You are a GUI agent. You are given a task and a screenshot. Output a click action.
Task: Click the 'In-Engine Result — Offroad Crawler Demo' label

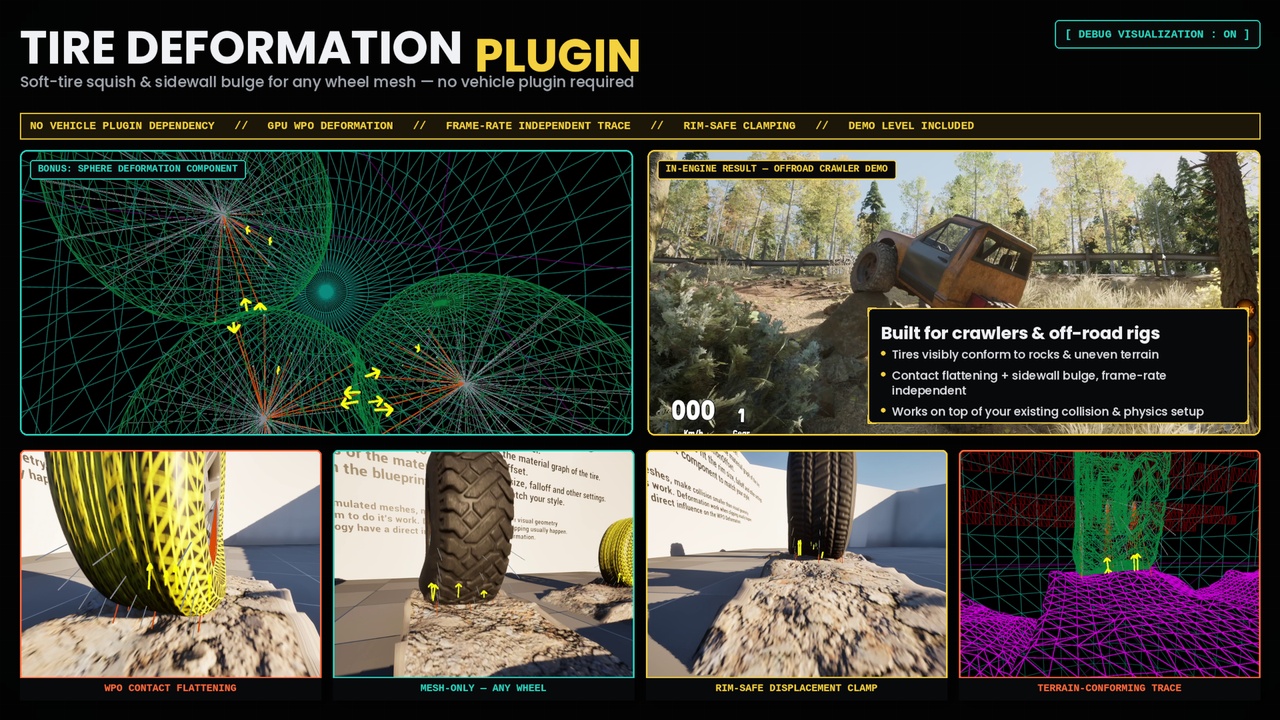pyautogui.click(x=776, y=169)
